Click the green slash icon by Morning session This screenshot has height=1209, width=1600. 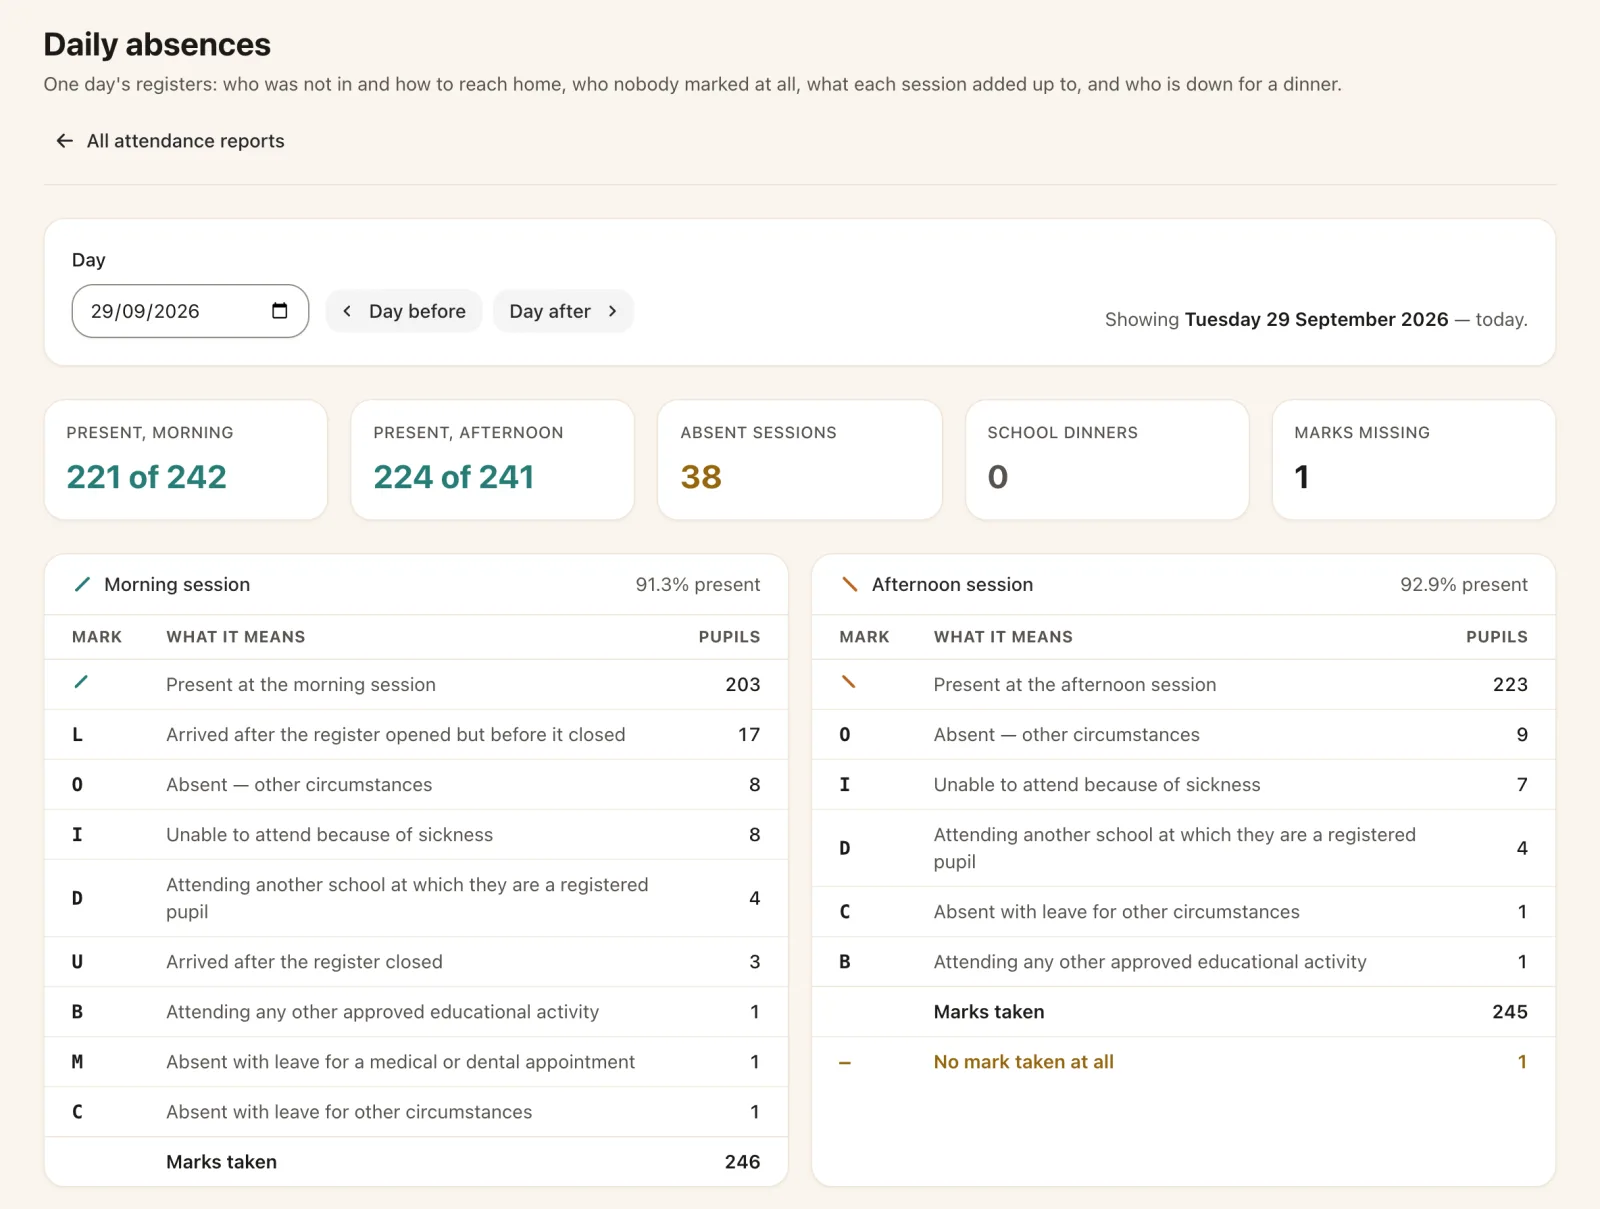tap(83, 584)
